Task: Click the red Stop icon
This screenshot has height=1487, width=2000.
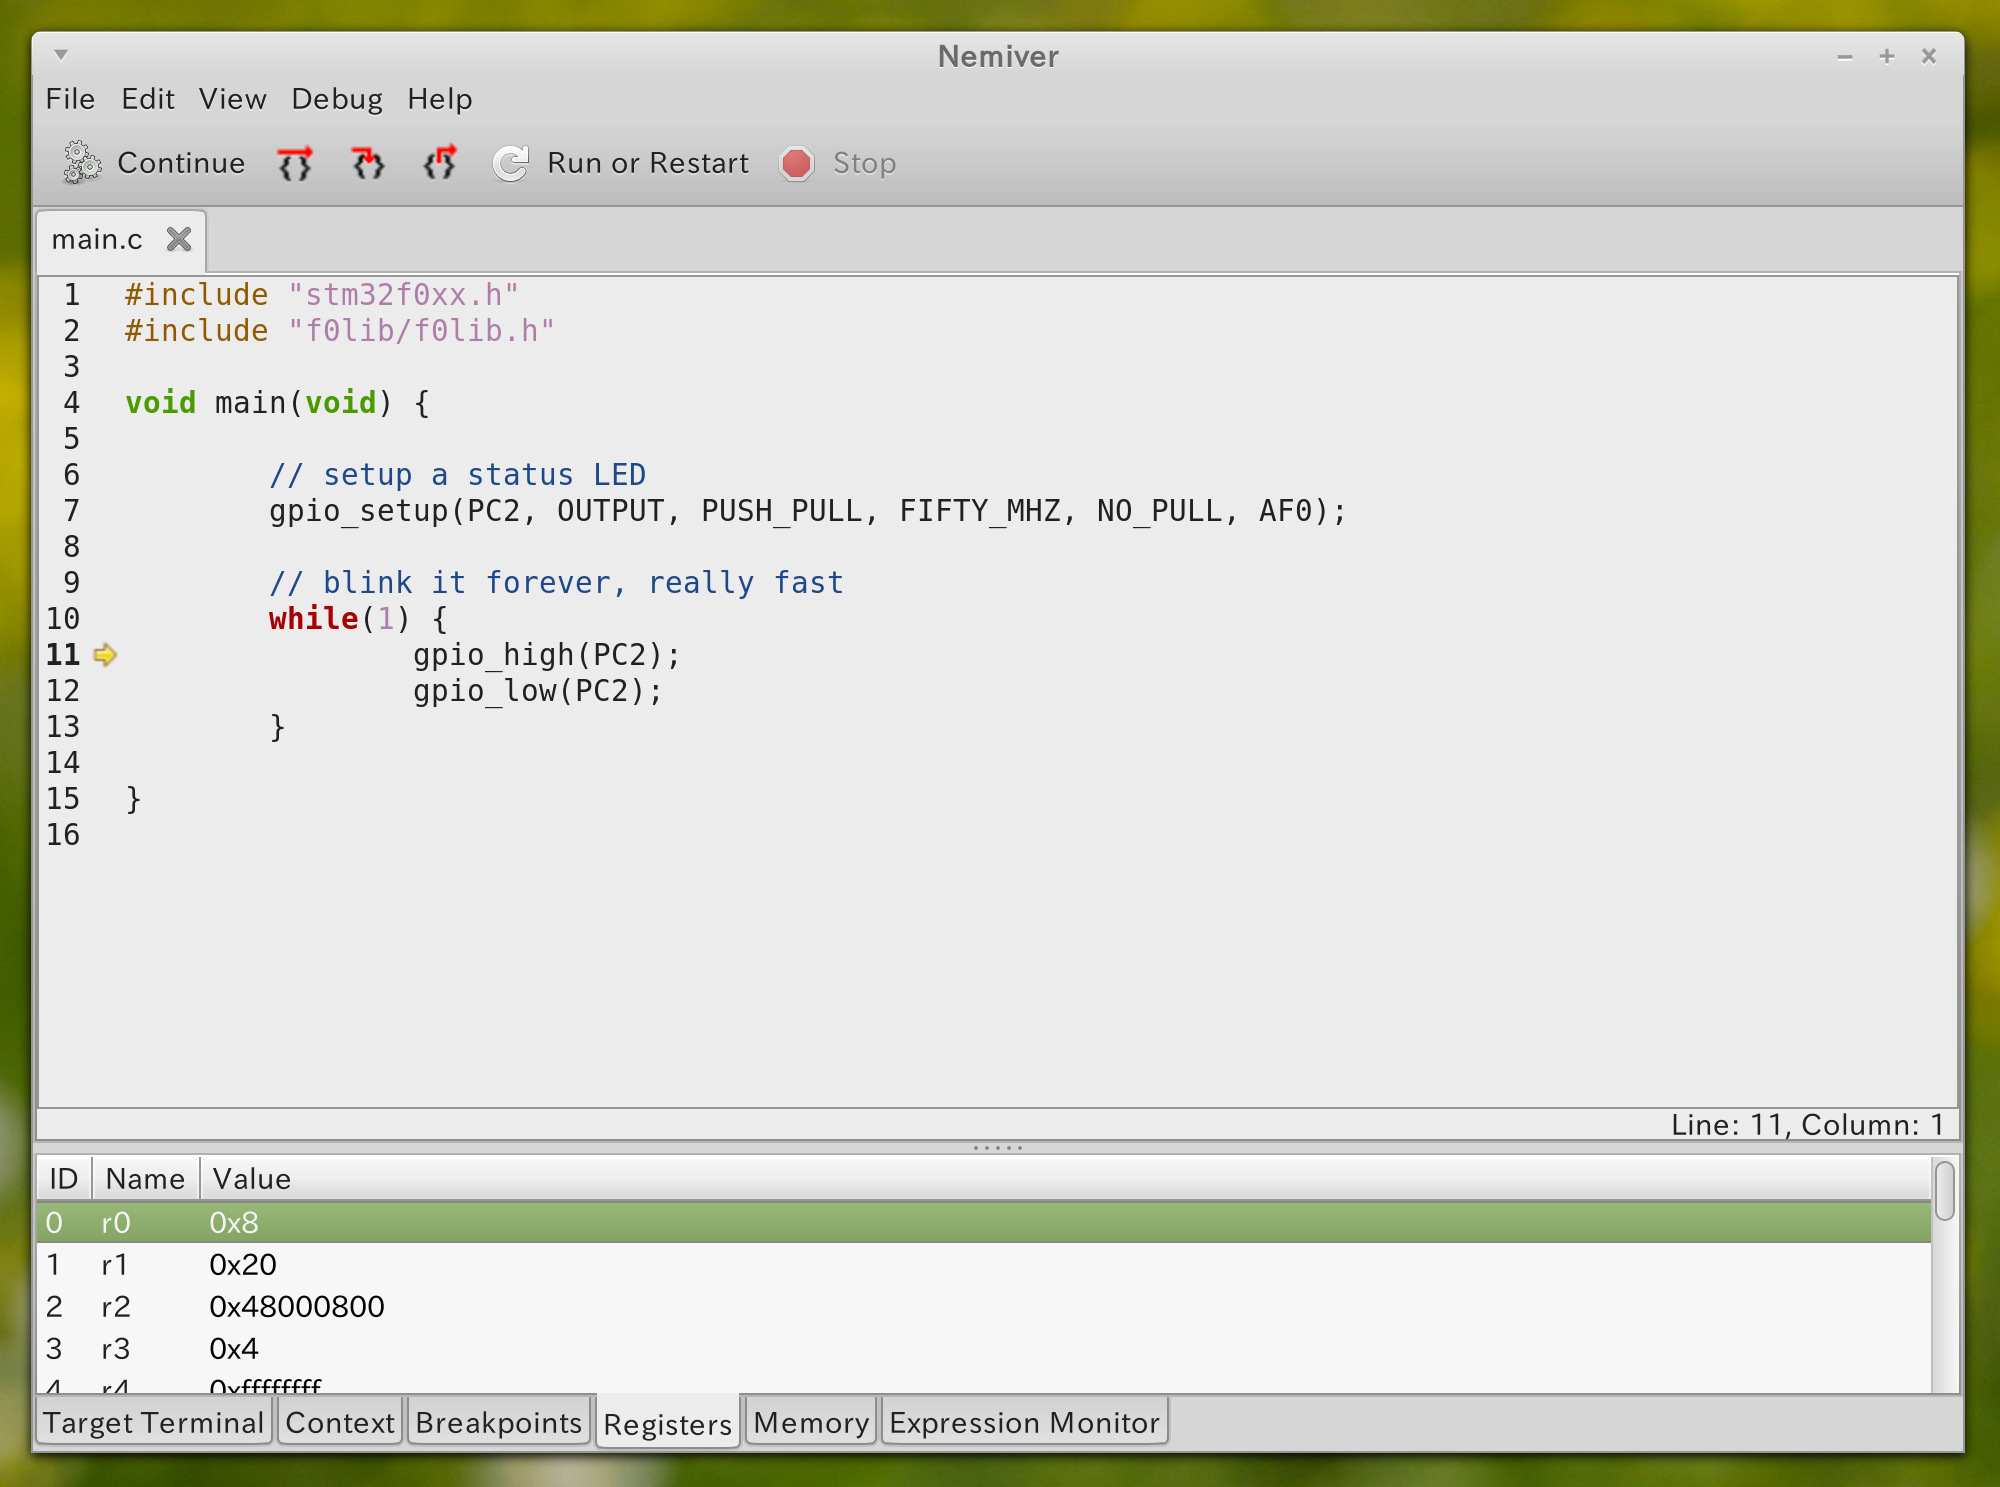Action: coord(797,163)
